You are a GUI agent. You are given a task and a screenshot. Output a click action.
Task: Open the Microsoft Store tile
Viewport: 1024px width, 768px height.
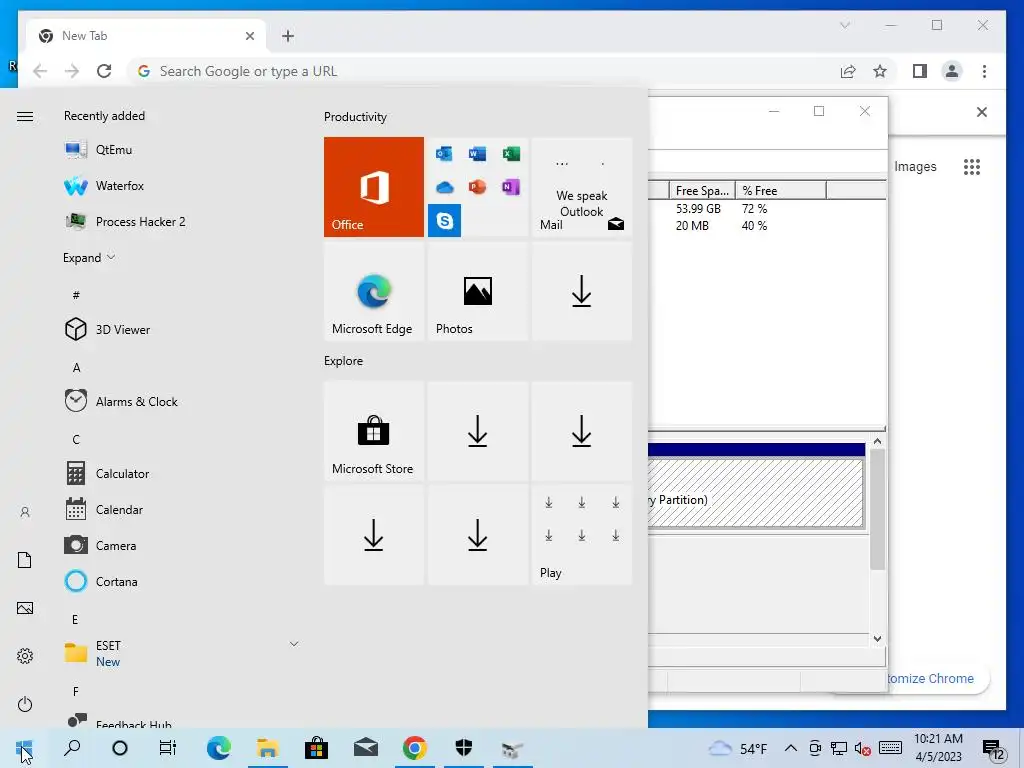pyautogui.click(x=374, y=431)
